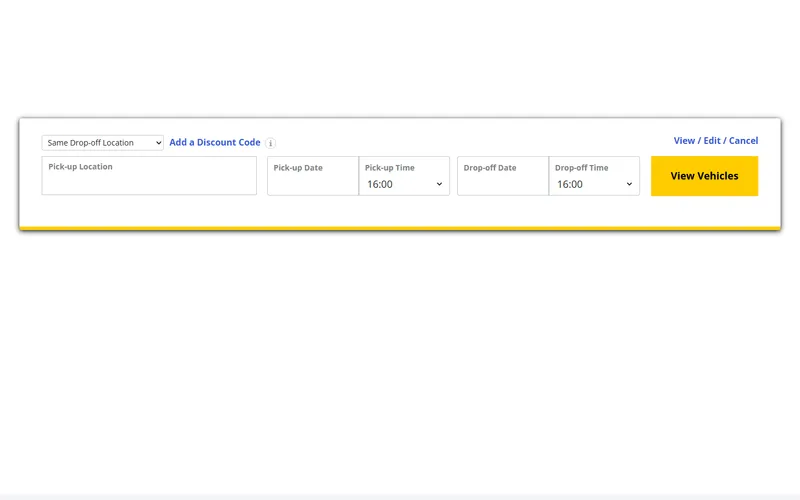Expand the Pick-up Time dropdown
Viewport: 800px width, 500px height.
pos(404,176)
